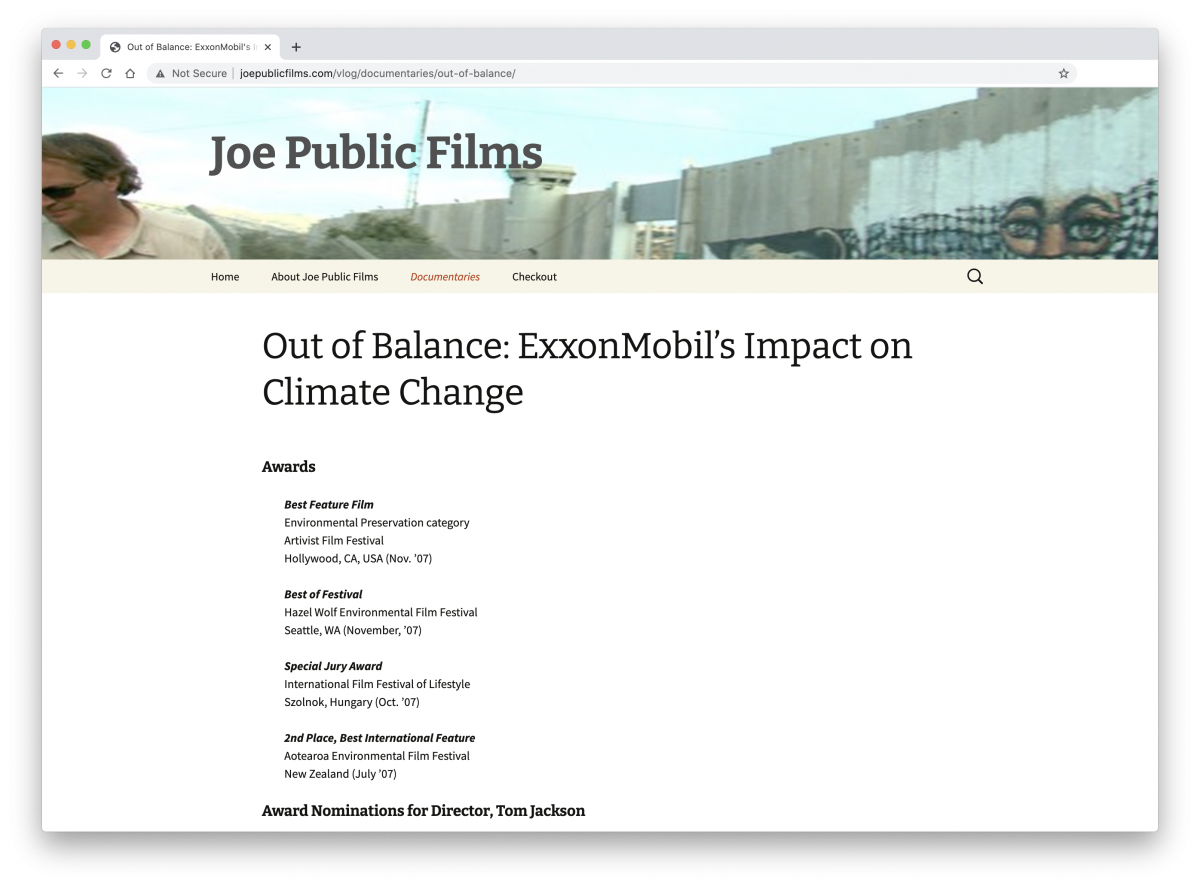Click the page heading Out of Balance
The width and height of the screenshot is (1200, 887).
point(587,368)
